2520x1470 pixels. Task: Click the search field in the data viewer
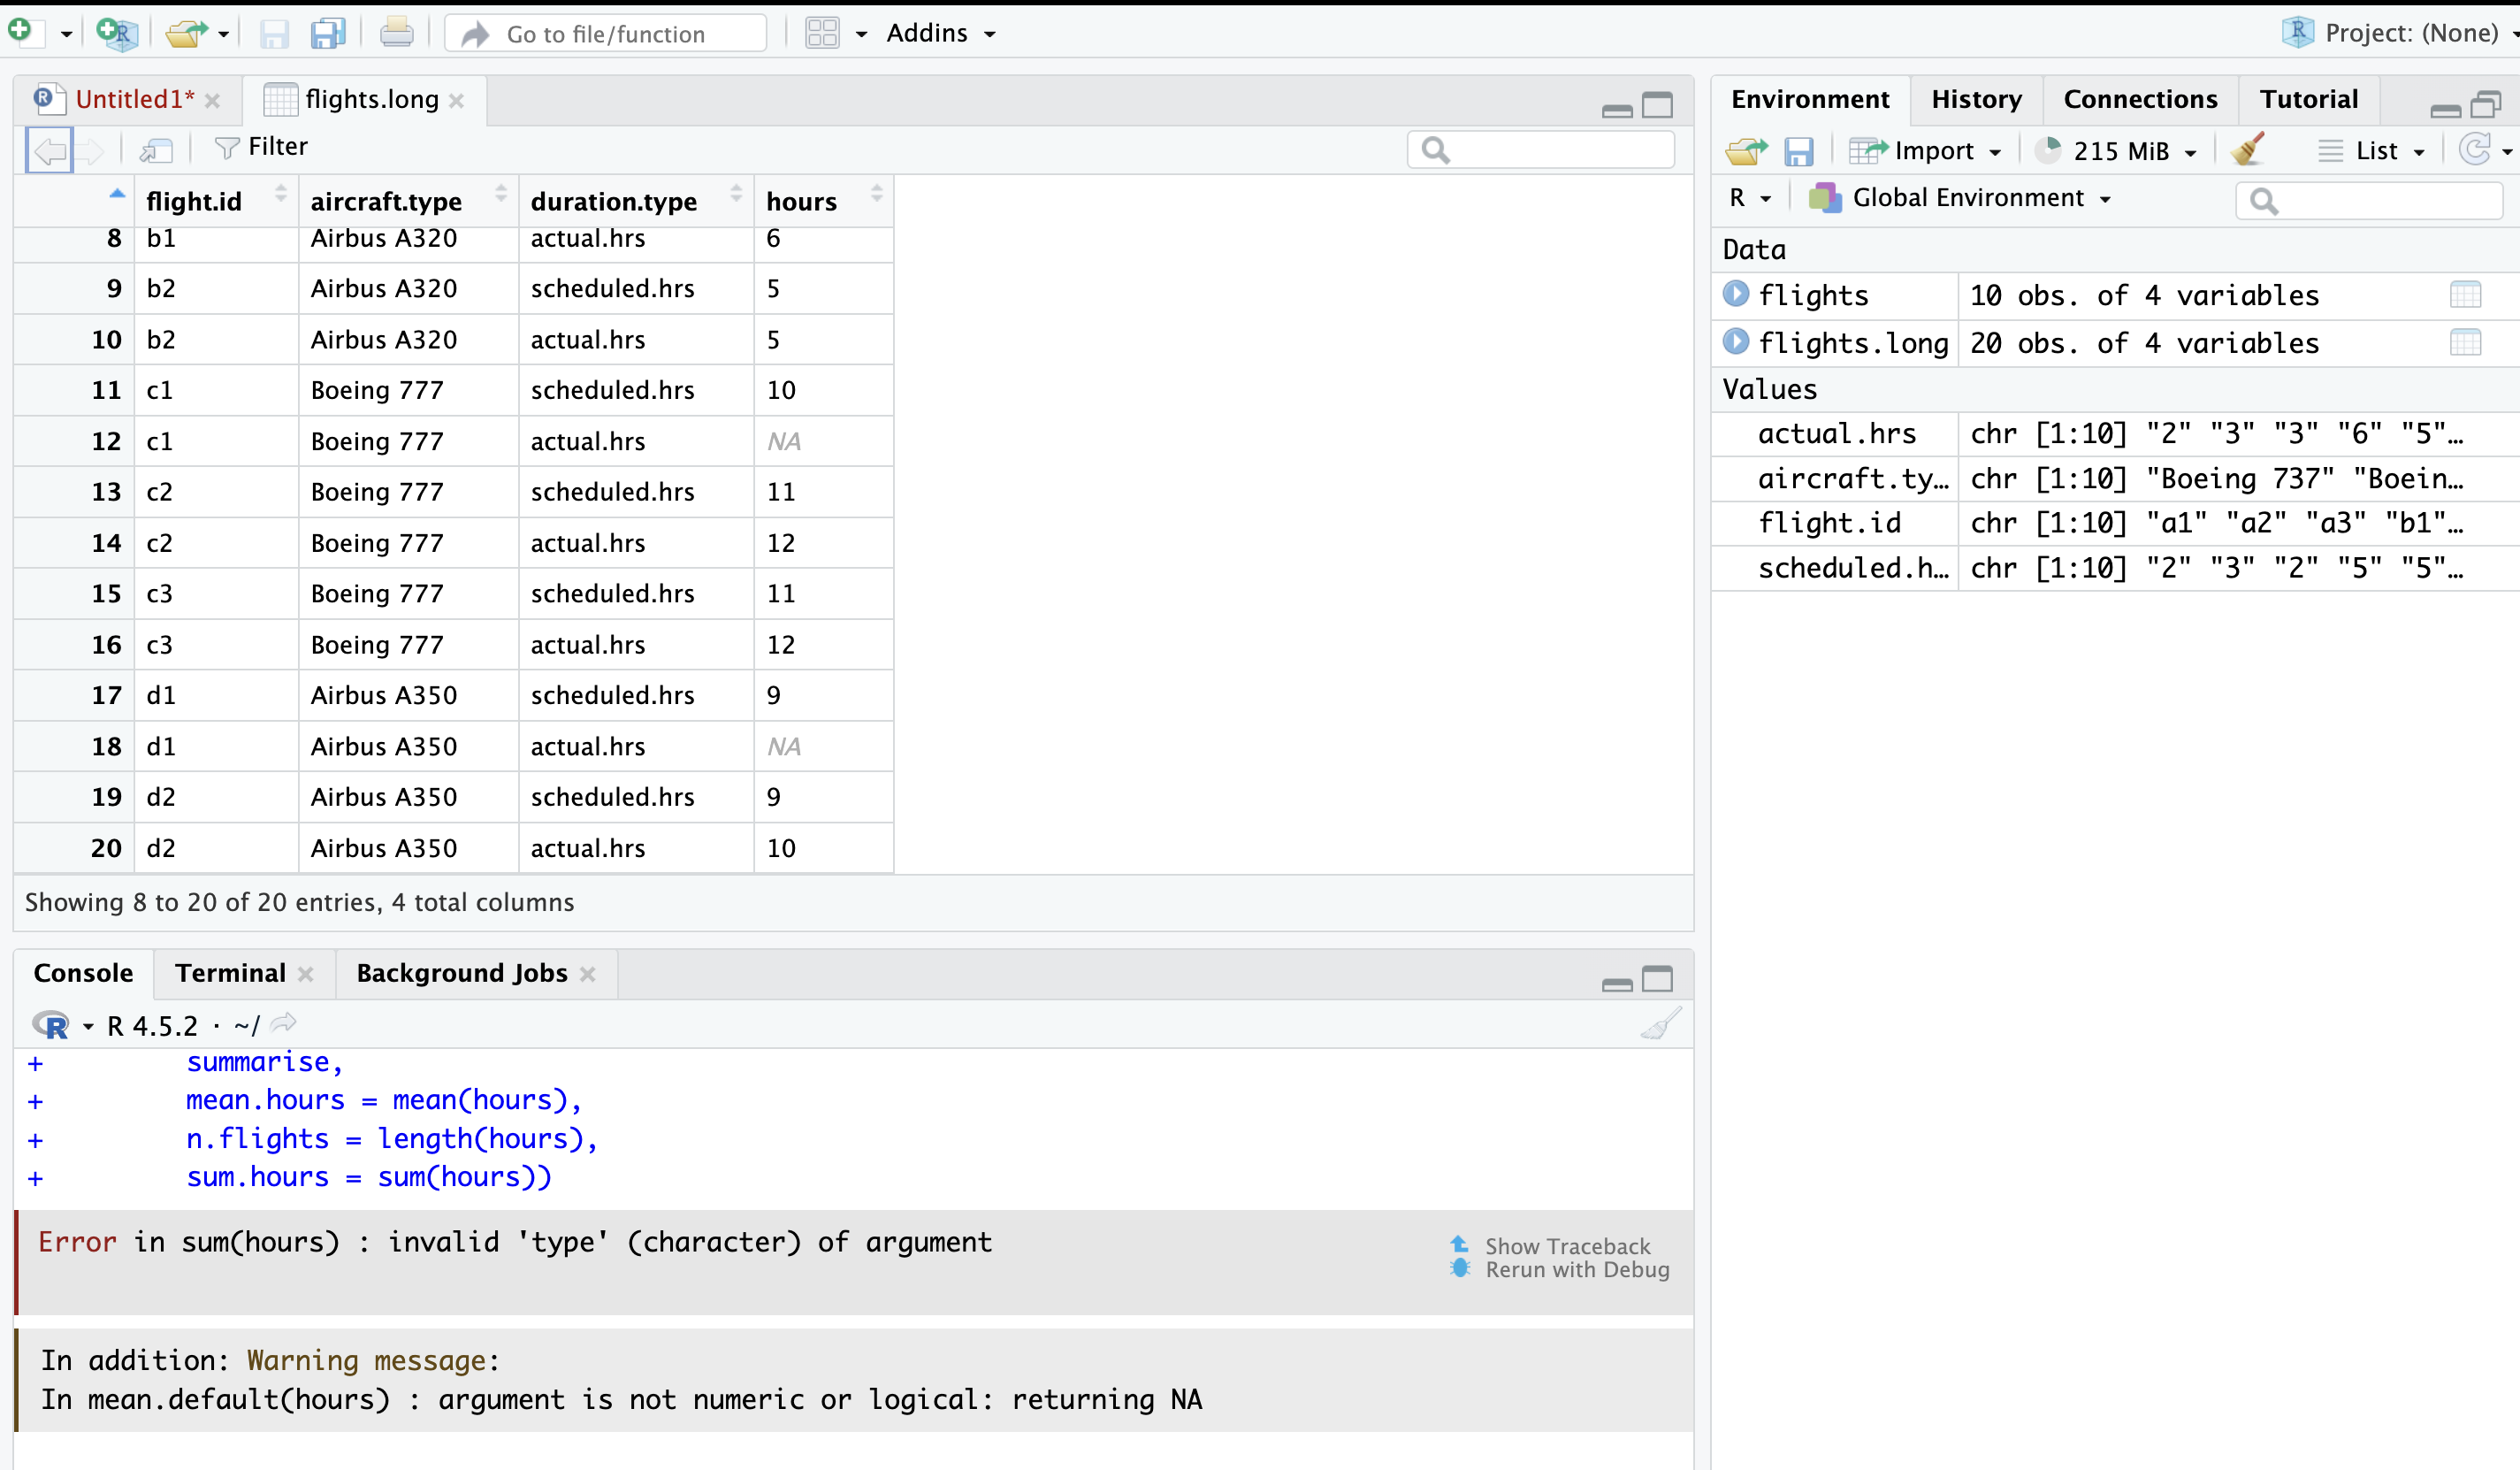click(x=1541, y=149)
